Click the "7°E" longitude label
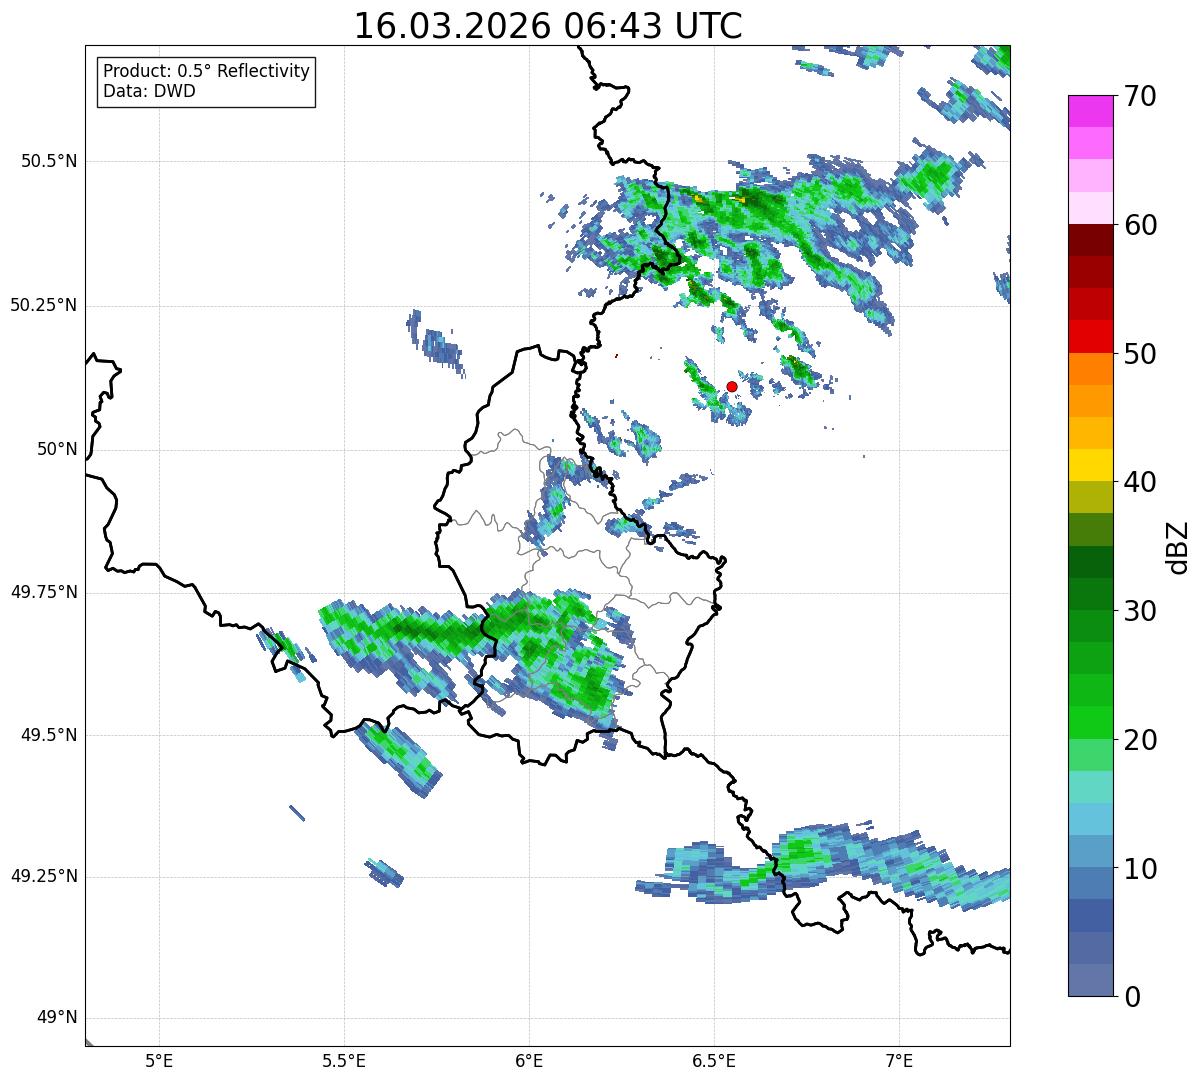This screenshot has width=1202, height=1081. click(899, 1061)
